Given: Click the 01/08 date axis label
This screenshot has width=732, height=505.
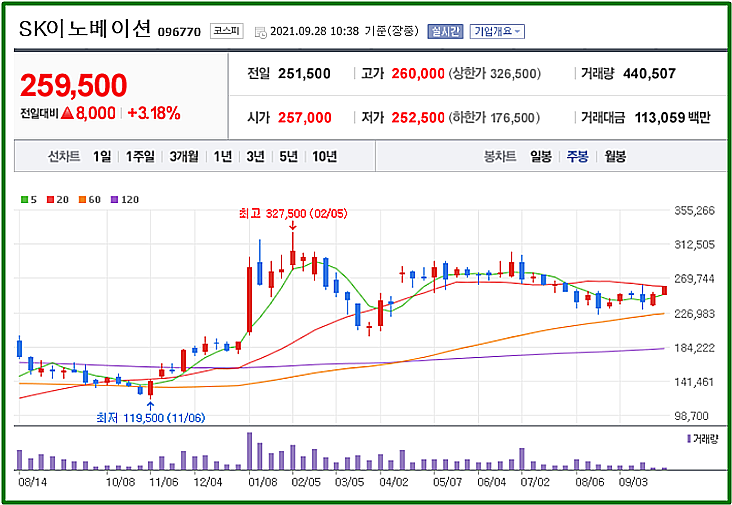Looking at the screenshot, I should pos(263,482).
